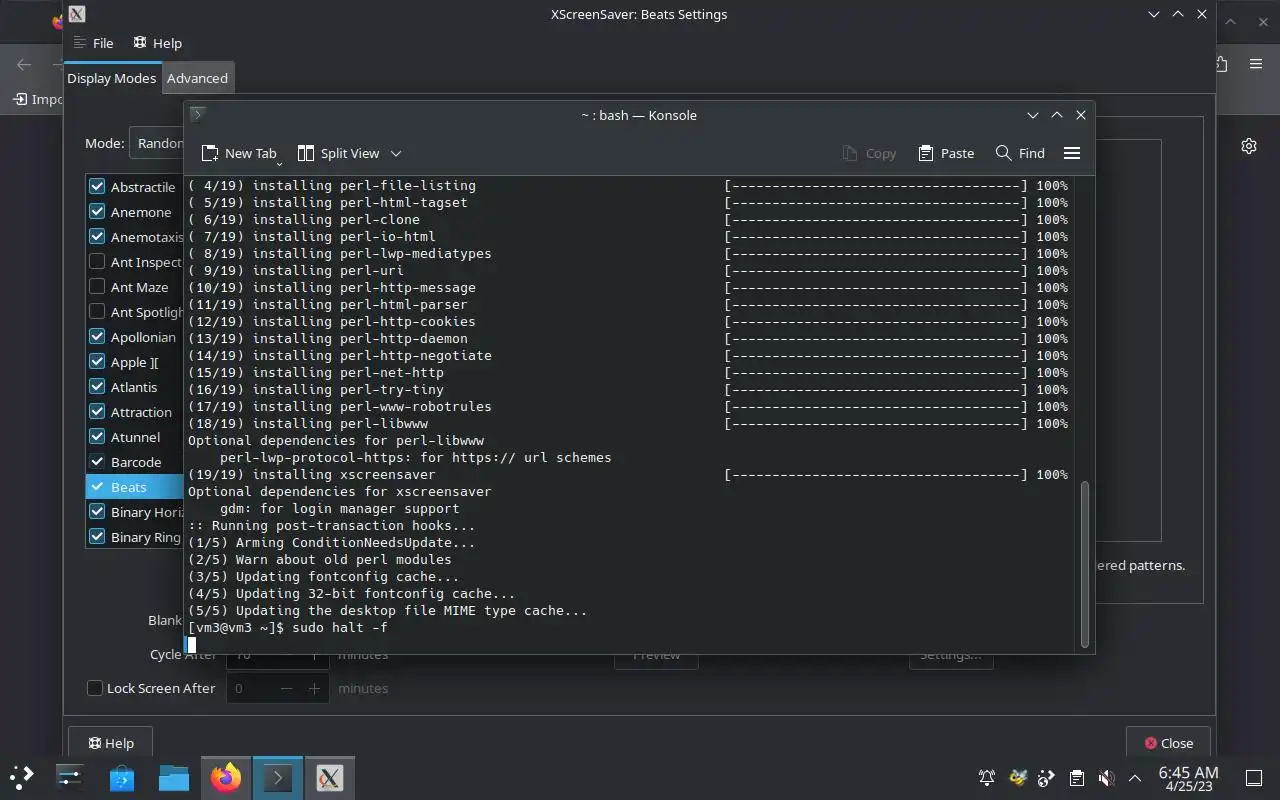The width and height of the screenshot is (1280, 800).
Task: Decrease Lock Screen After minutes value
Action: [x=287, y=688]
